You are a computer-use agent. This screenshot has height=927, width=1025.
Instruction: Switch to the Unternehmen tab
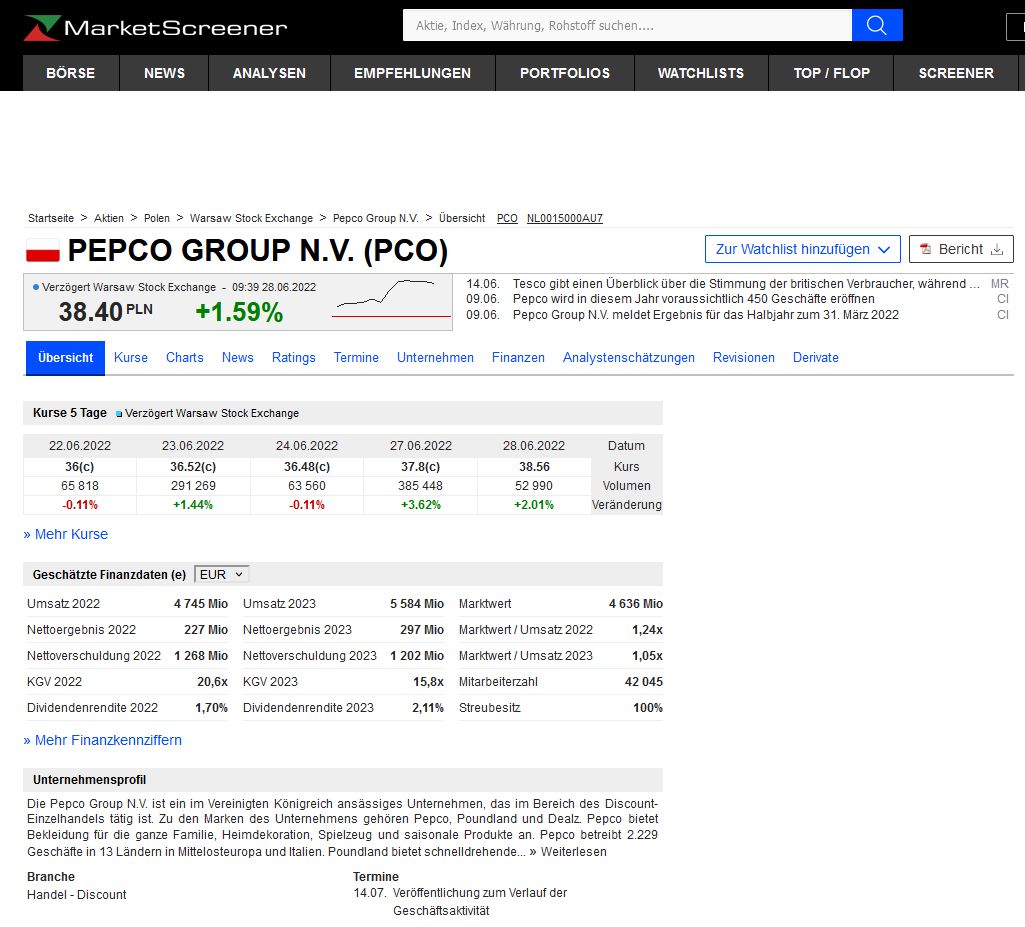(x=435, y=358)
